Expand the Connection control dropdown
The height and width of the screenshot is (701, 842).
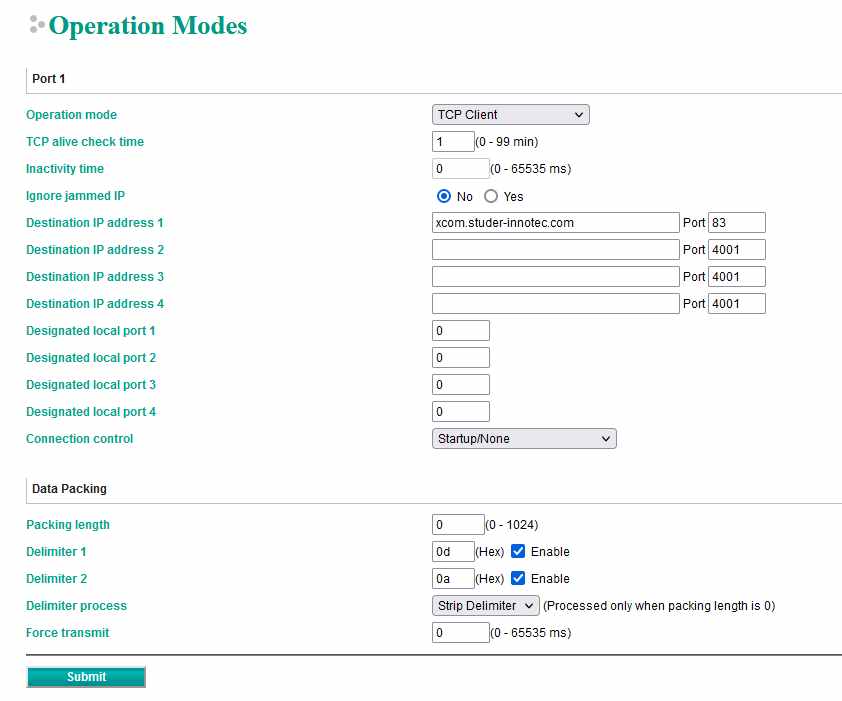tap(524, 439)
